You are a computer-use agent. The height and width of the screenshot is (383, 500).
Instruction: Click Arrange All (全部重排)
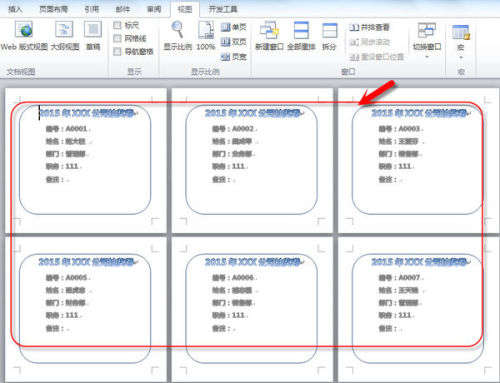tap(301, 36)
